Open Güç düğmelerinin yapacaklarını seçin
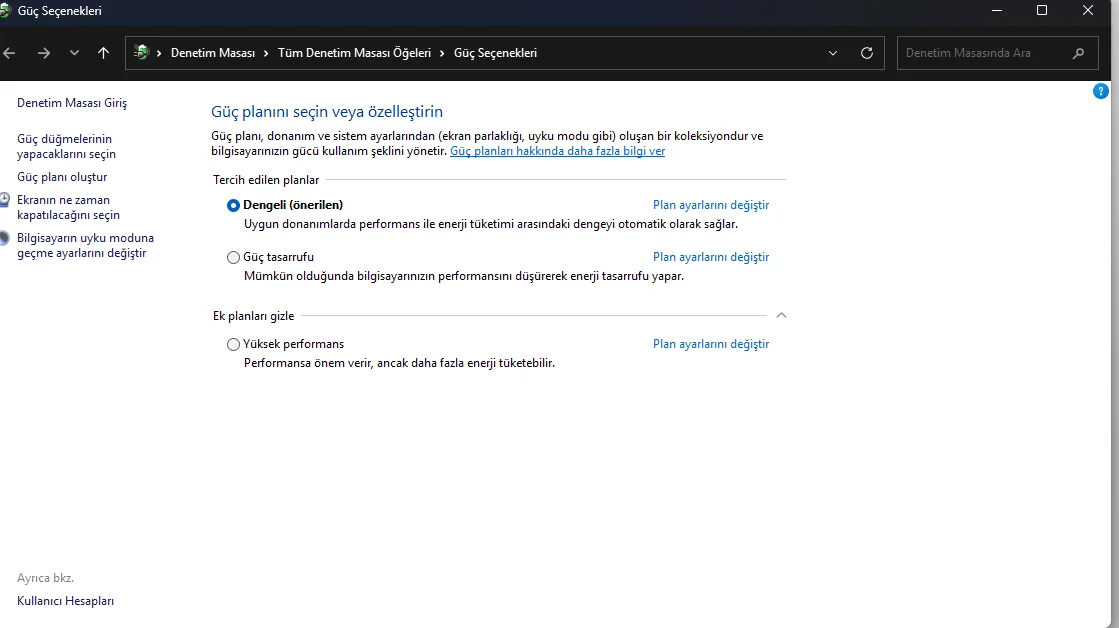The width and height of the screenshot is (1119, 628). pyautogui.click(x=66, y=146)
